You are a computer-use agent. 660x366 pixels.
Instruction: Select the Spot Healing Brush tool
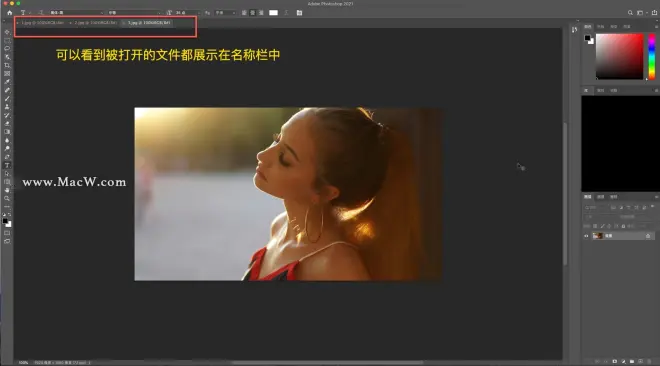(7, 90)
